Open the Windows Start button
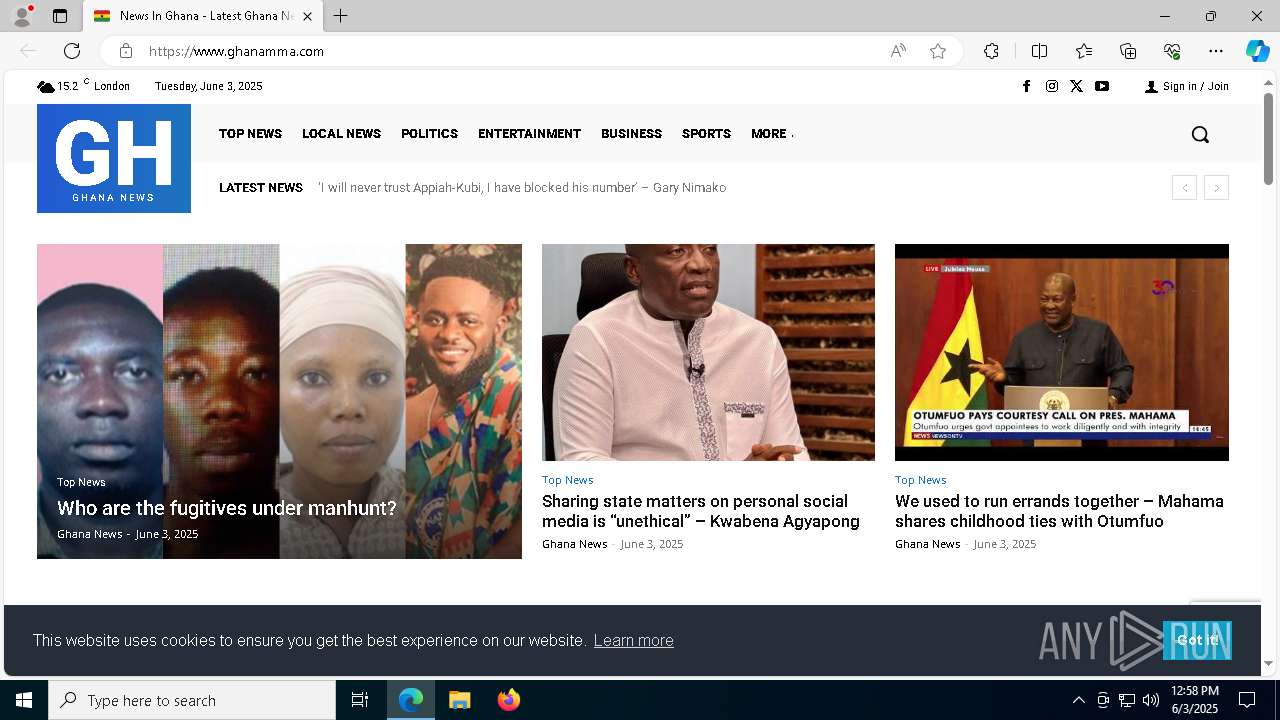 [x=24, y=700]
